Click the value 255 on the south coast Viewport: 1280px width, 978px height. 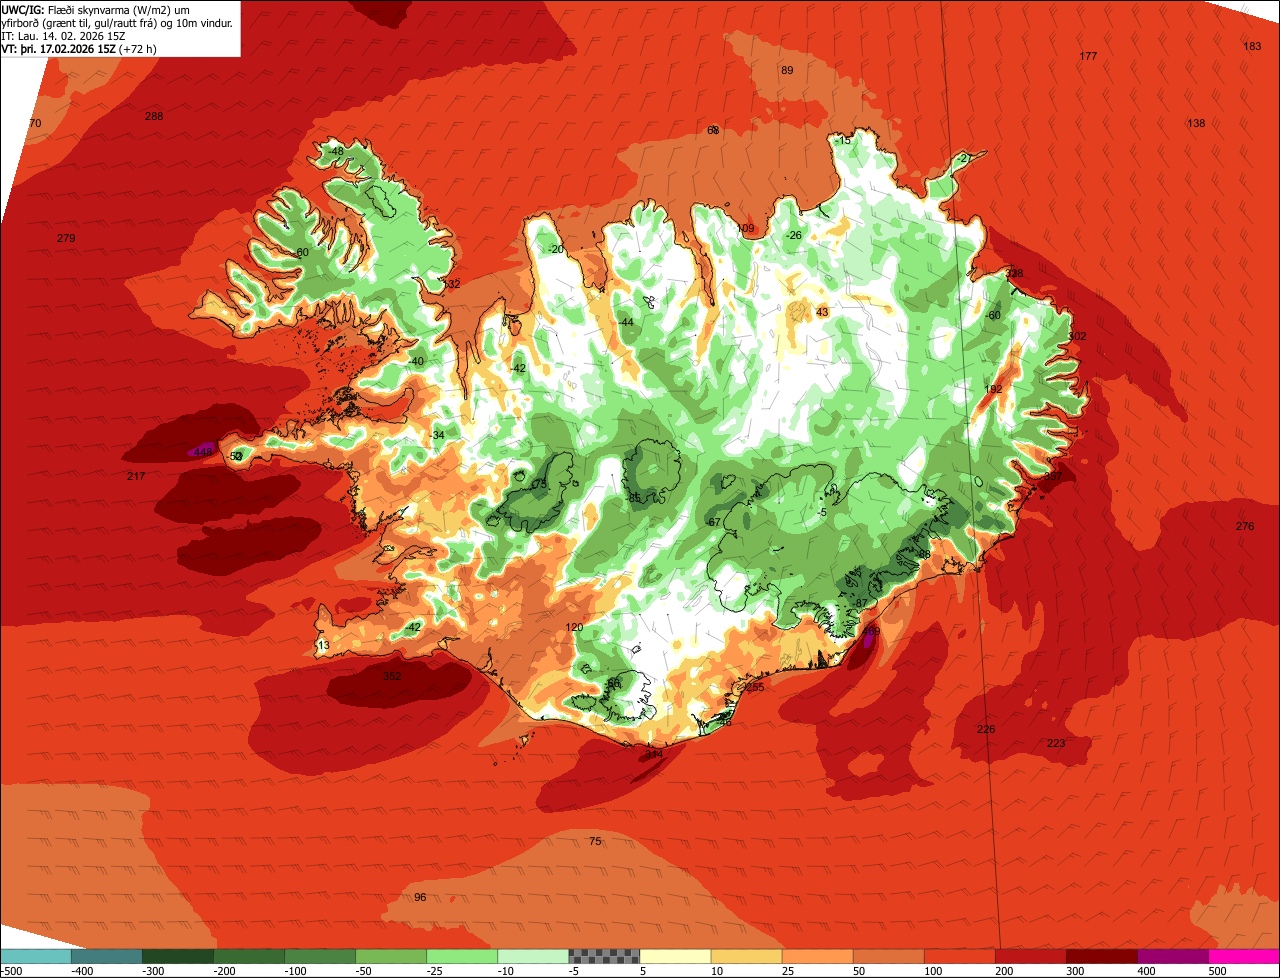click(x=754, y=687)
